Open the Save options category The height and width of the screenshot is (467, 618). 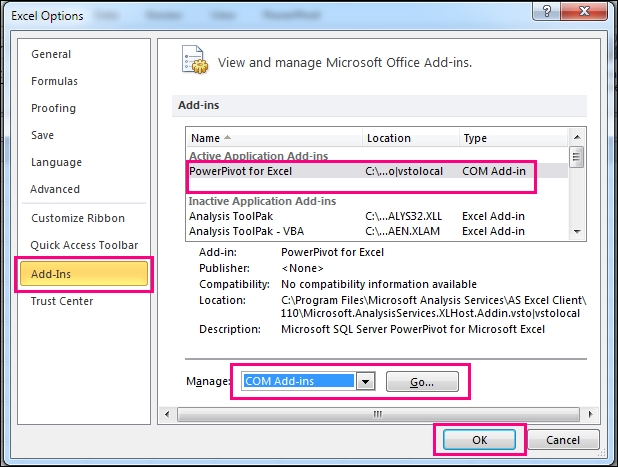[43, 135]
